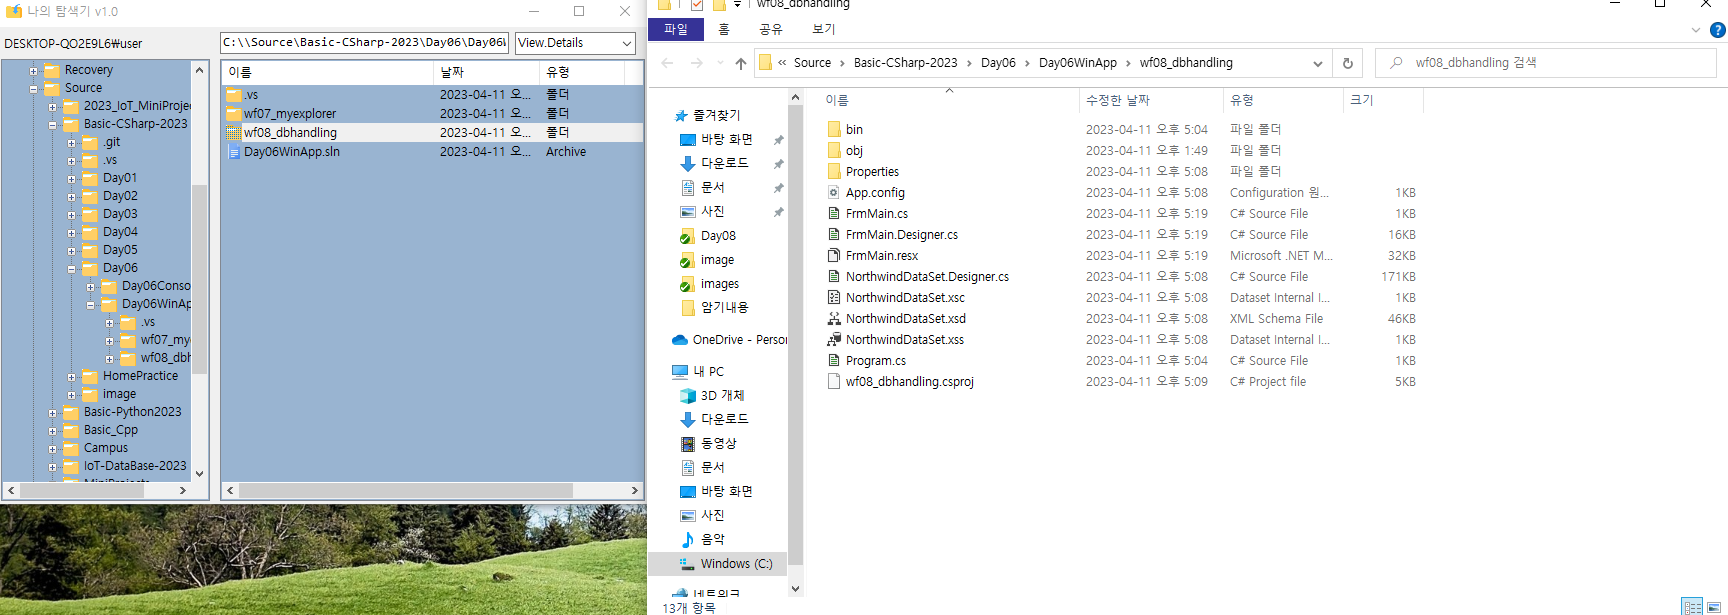Select the FrmMain.cs file icon
This screenshot has height=615, width=1728.
point(834,213)
